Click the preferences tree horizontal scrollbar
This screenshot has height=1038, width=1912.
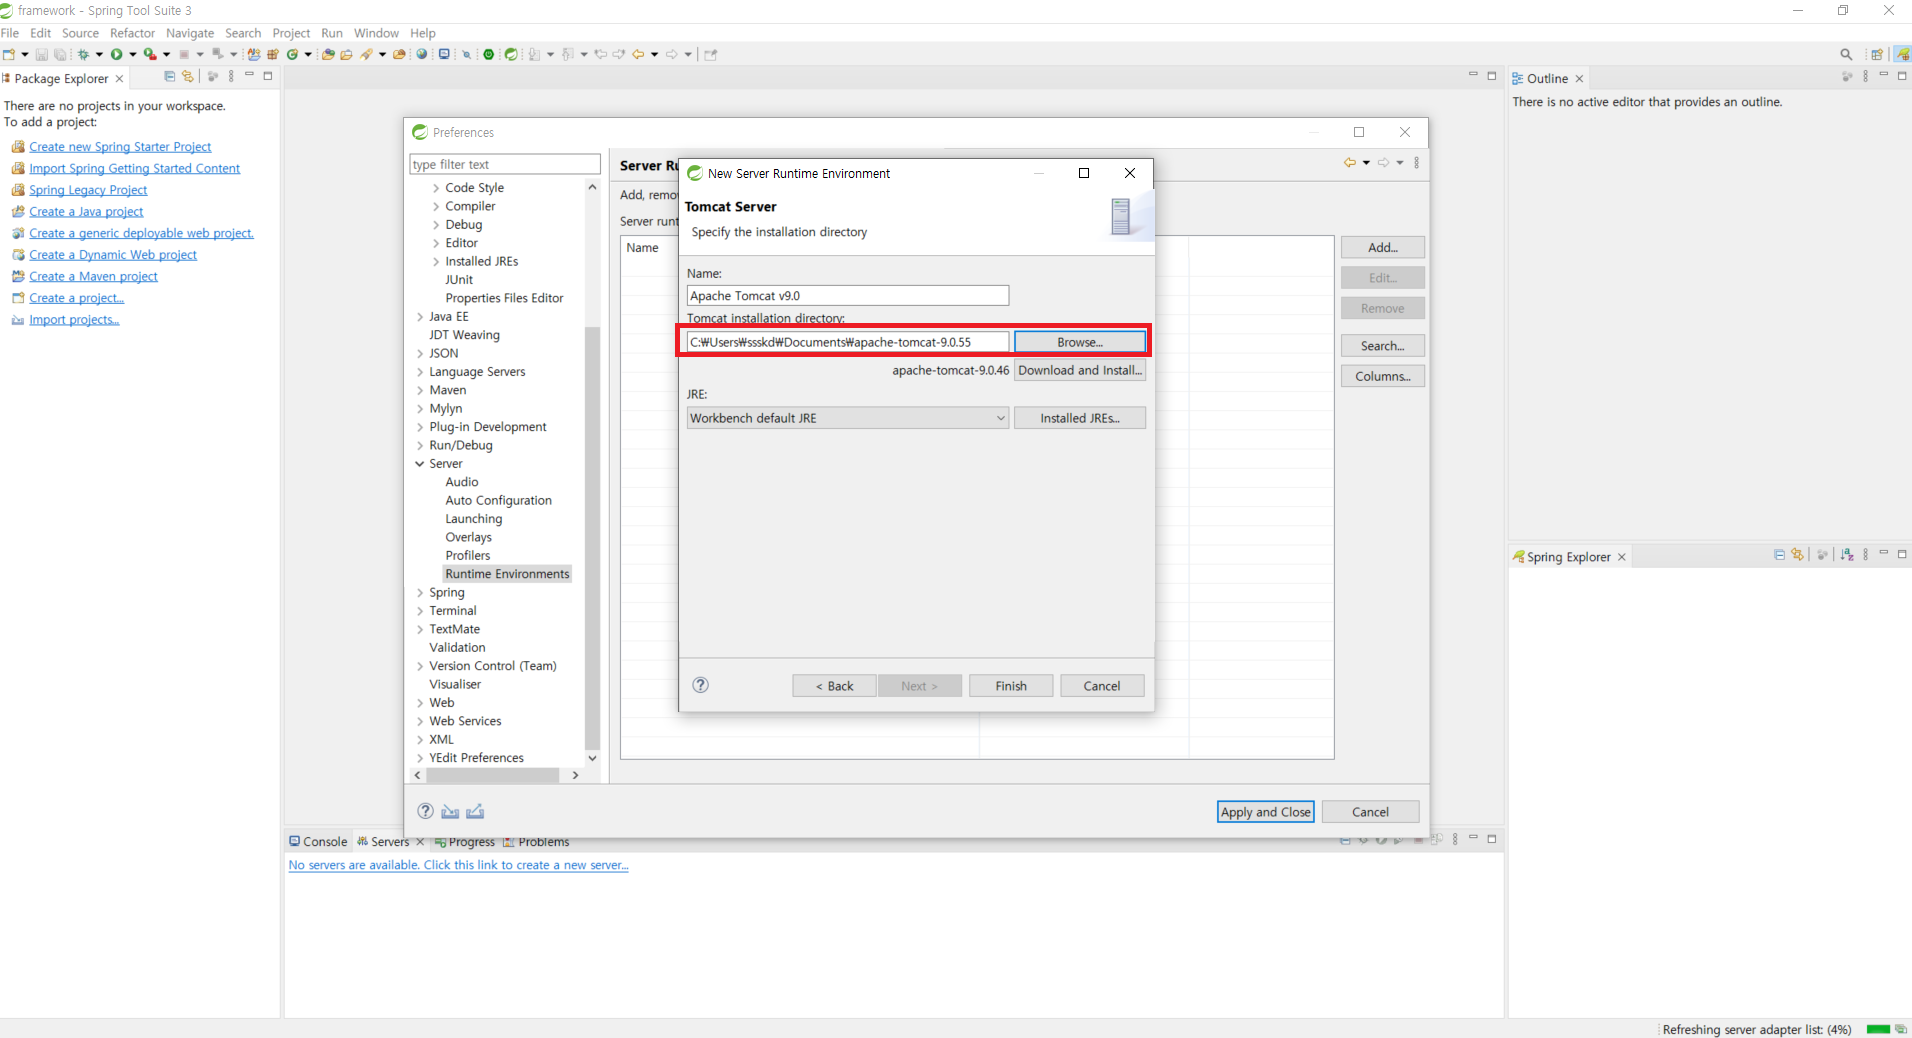[x=491, y=775]
